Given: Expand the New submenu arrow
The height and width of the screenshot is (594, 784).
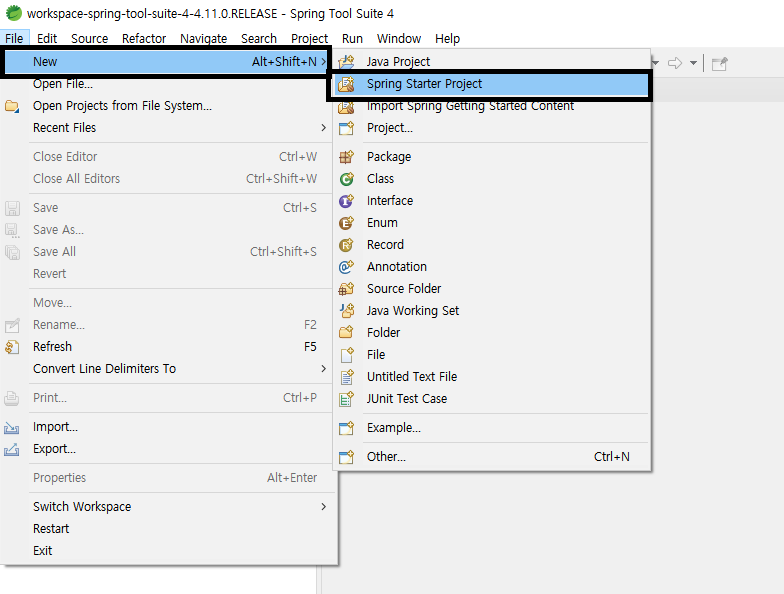Looking at the screenshot, I should [324, 62].
